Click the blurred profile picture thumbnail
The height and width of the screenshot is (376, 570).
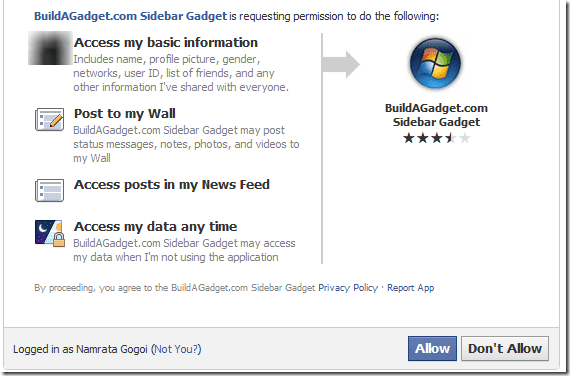point(50,48)
